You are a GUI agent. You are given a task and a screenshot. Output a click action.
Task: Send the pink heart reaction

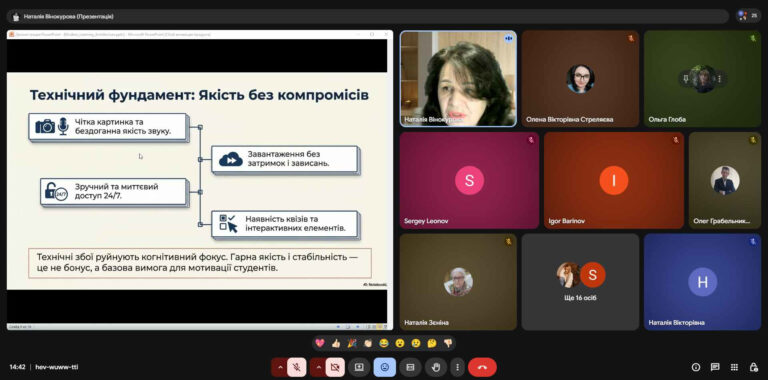tap(319, 343)
